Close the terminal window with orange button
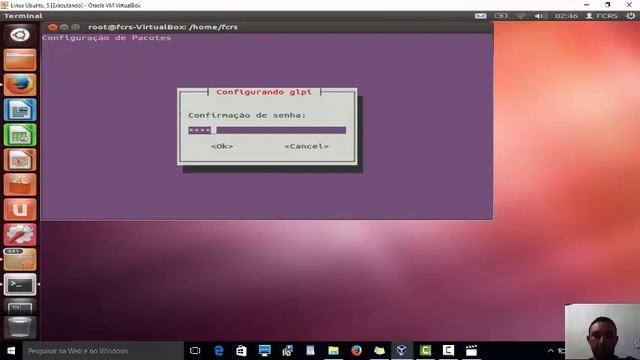 click(x=52, y=27)
